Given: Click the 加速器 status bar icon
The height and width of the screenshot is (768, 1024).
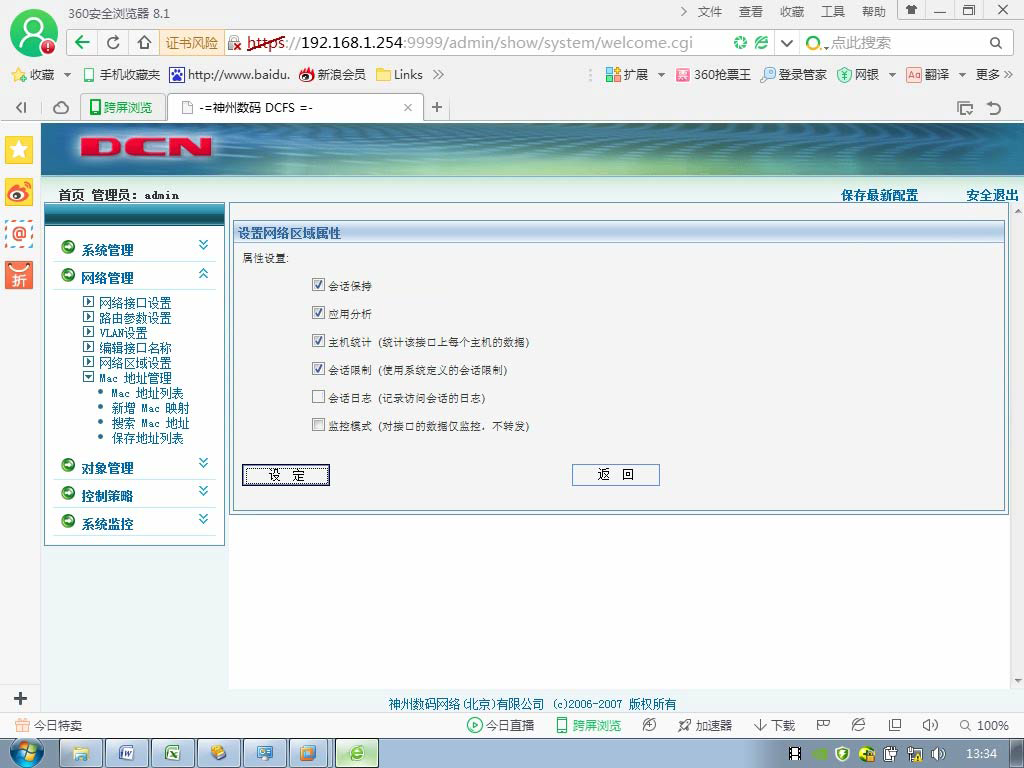Looking at the screenshot, I should [x=705, y=725].
